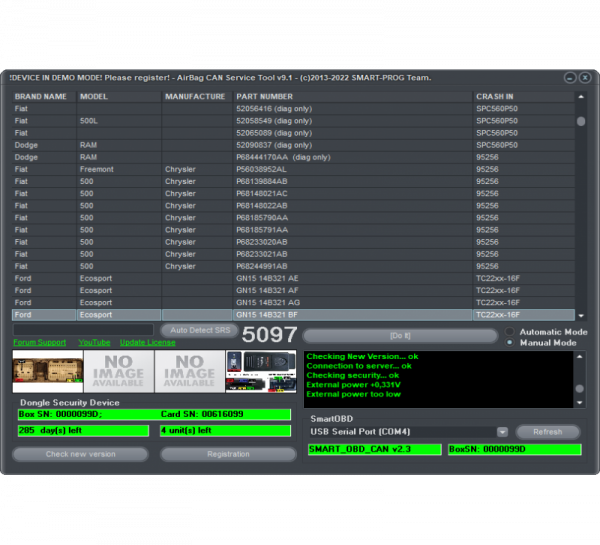This screenshot has width=600, height=545.
Task: Click the [Do It] button
Action: pyautogui.click(x=400, y=336)
